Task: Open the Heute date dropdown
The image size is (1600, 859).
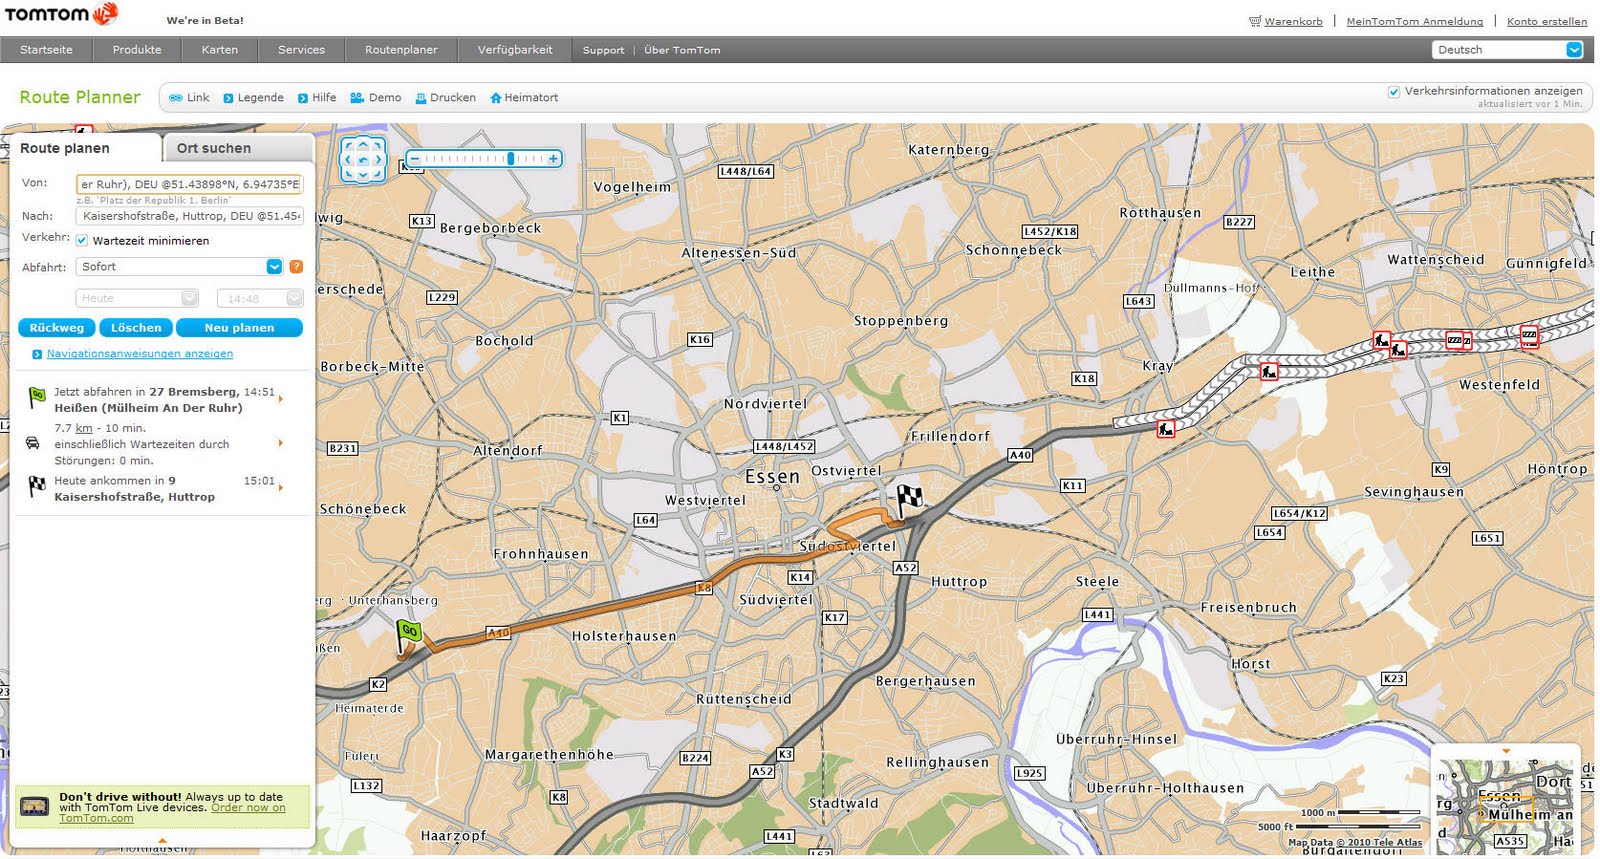Action: pos(137,298)
